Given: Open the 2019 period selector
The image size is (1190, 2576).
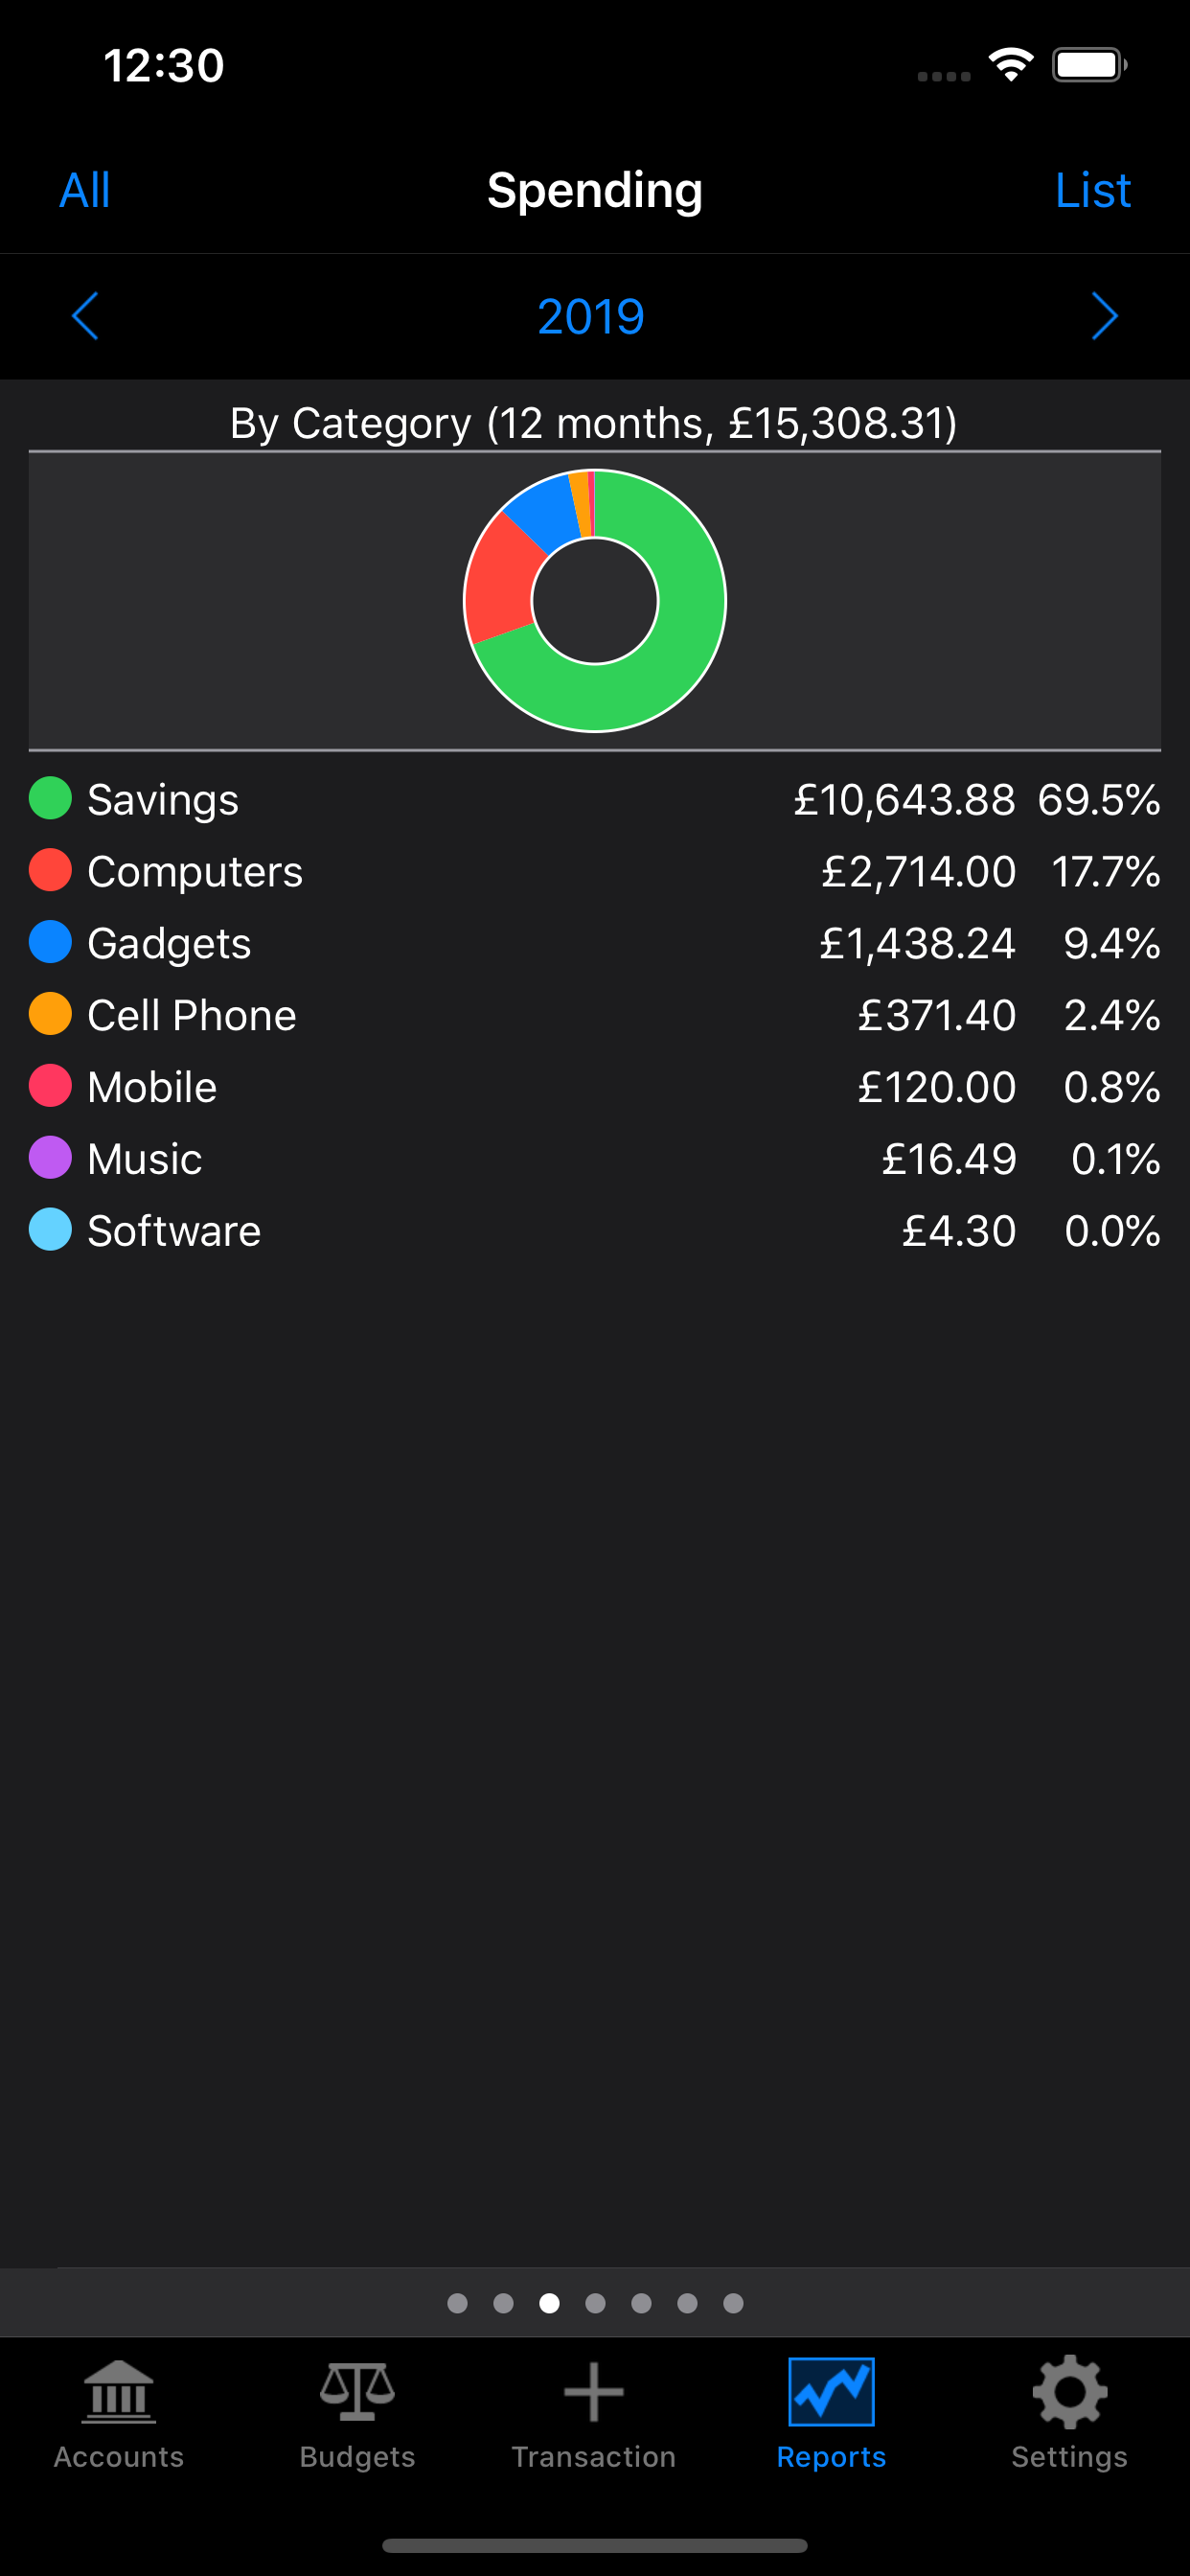Looking at the screenshot, I should [591, 316].
